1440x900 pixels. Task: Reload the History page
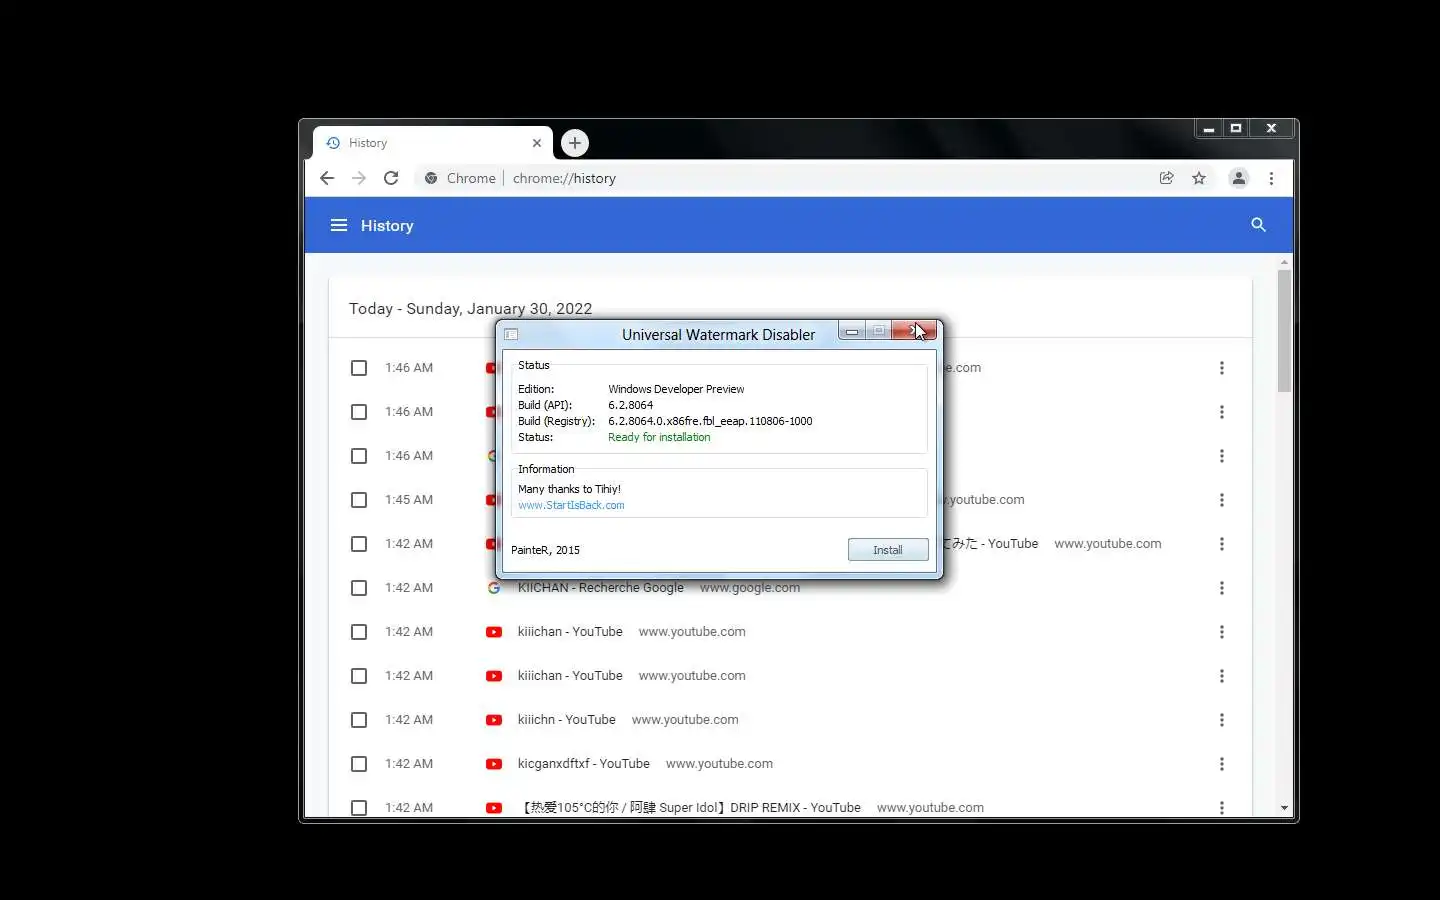(391, 178)
